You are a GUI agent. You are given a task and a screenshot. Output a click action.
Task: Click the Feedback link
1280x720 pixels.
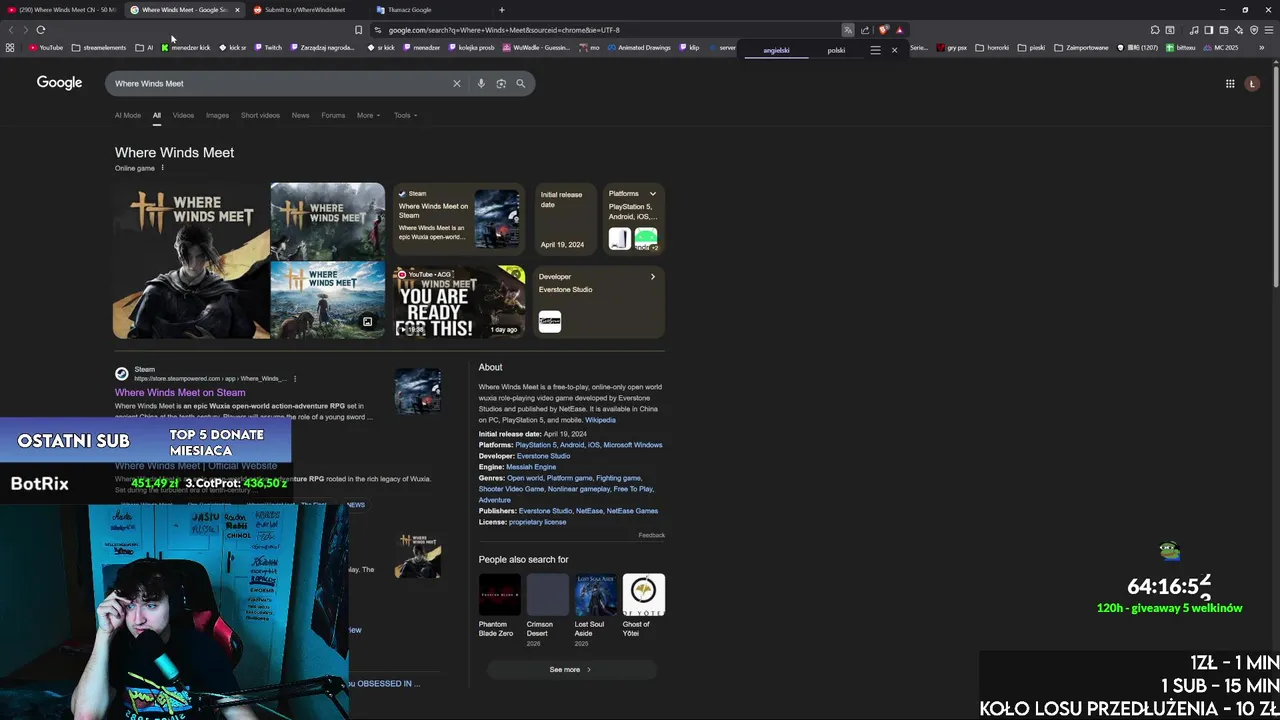click(651, 535)
